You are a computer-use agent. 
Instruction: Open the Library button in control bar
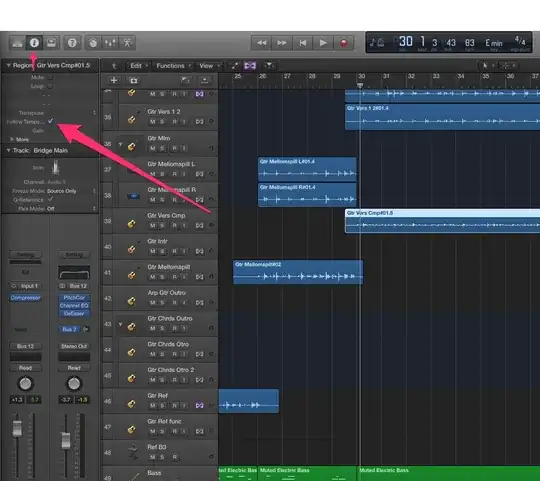[17, 43]
